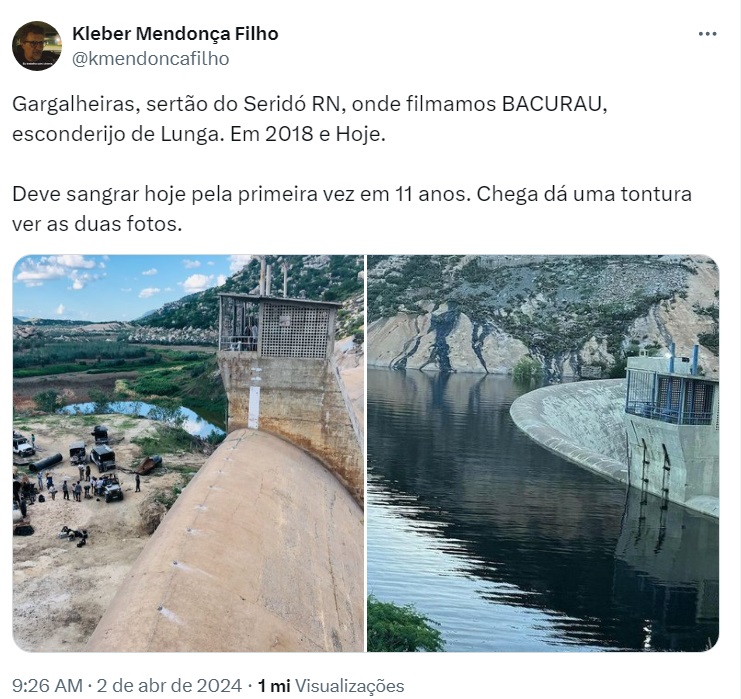This screenshot has height=699, width=741.
Task: Open Kleber Mendonça Filho's profile avatar
Action: pos(37,46)
